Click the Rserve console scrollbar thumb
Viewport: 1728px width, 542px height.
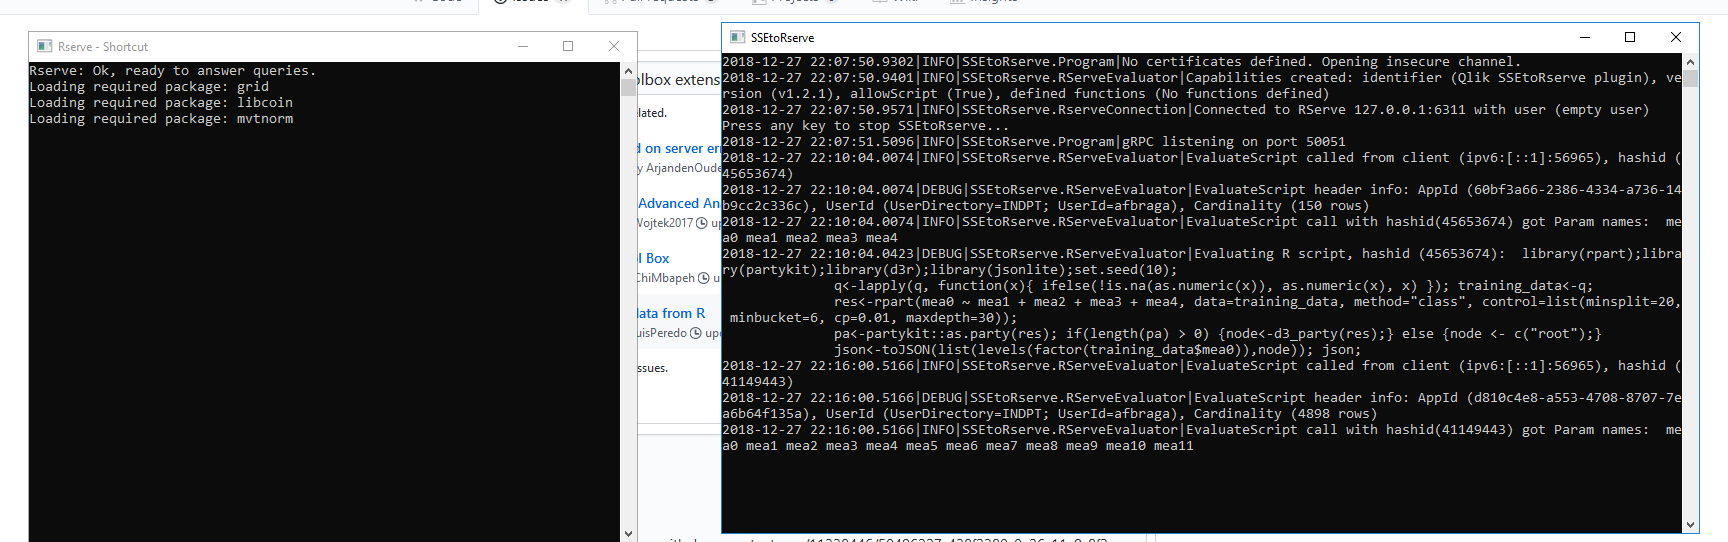628,87
